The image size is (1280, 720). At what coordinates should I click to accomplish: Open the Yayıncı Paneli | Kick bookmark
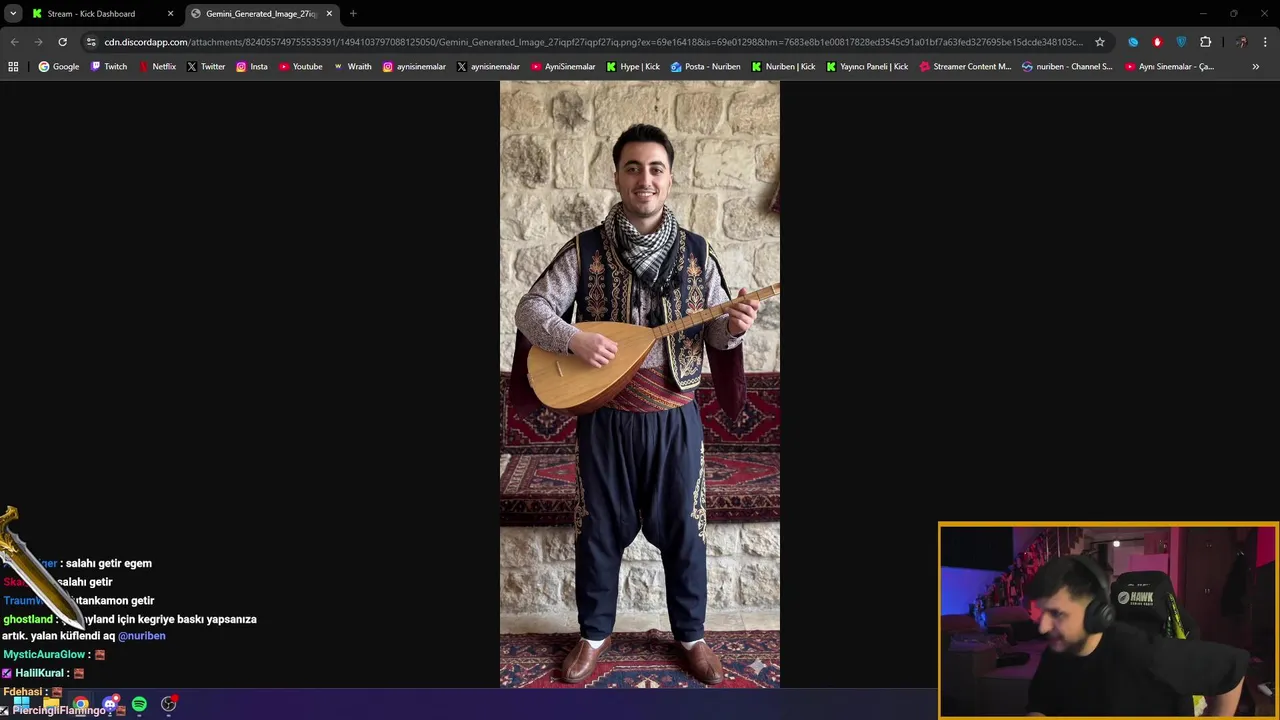click(x=867, y=67)
